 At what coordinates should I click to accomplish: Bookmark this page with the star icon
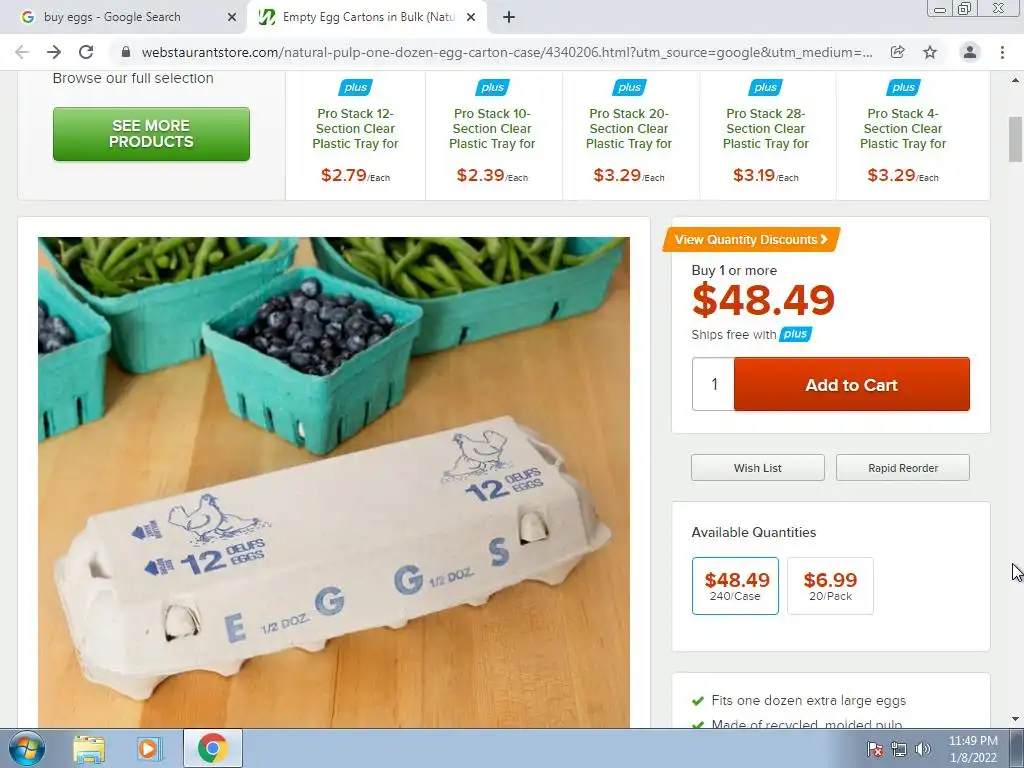pos(930,52)
